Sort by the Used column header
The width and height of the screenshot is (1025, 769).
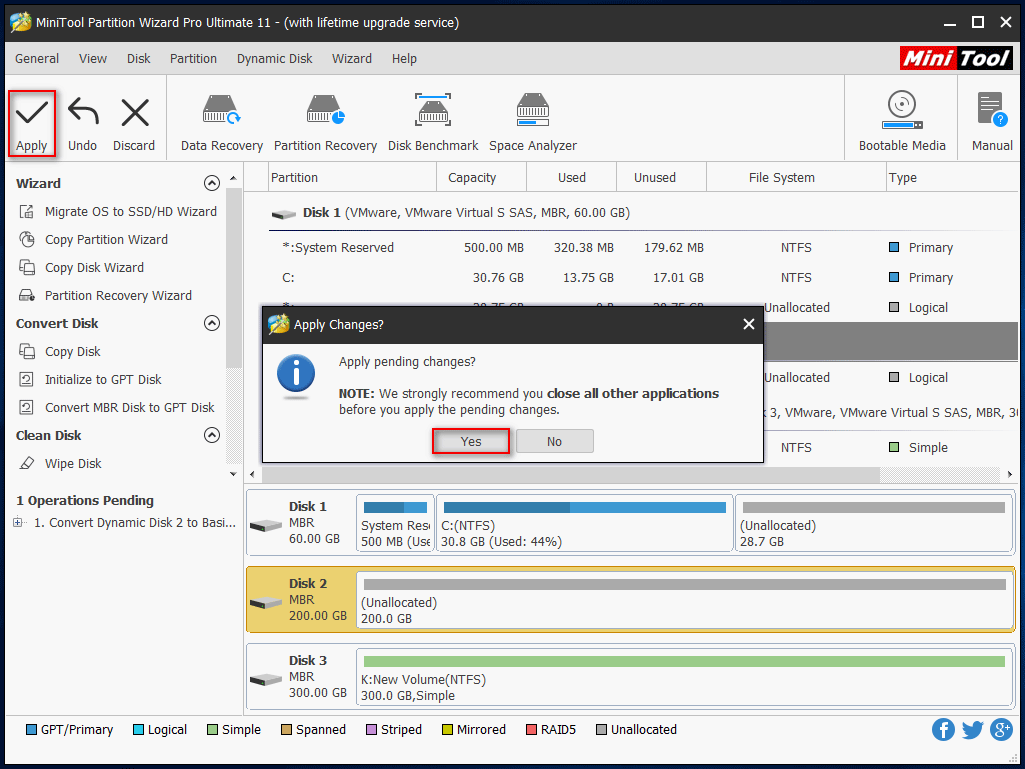(571, 178)
